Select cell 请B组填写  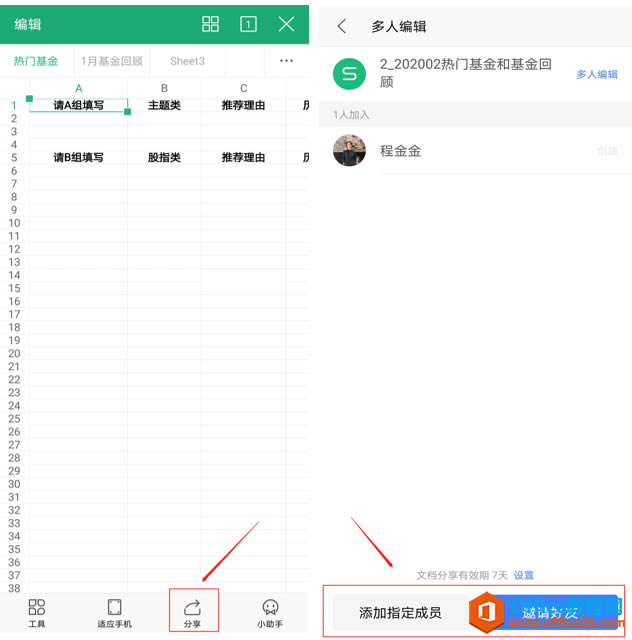(x=79, y=158)
